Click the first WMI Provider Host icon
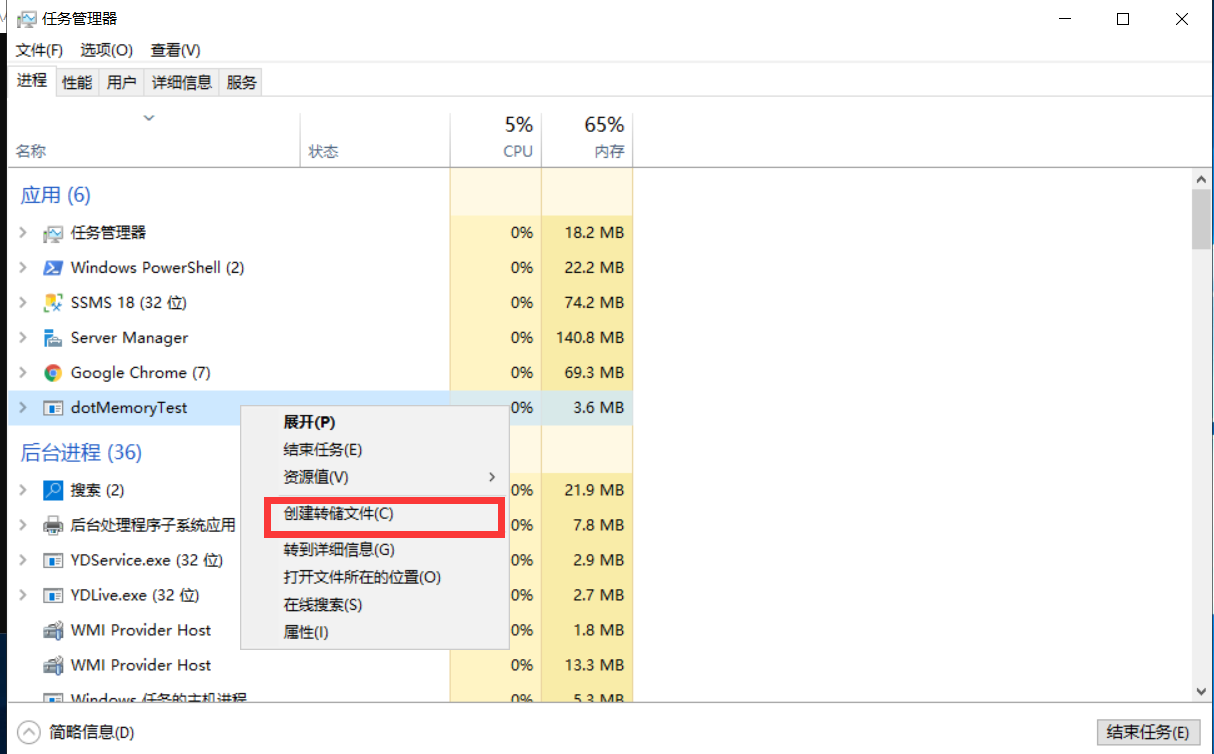Screen dimensions: 1214x754 [x=53, y=630]
